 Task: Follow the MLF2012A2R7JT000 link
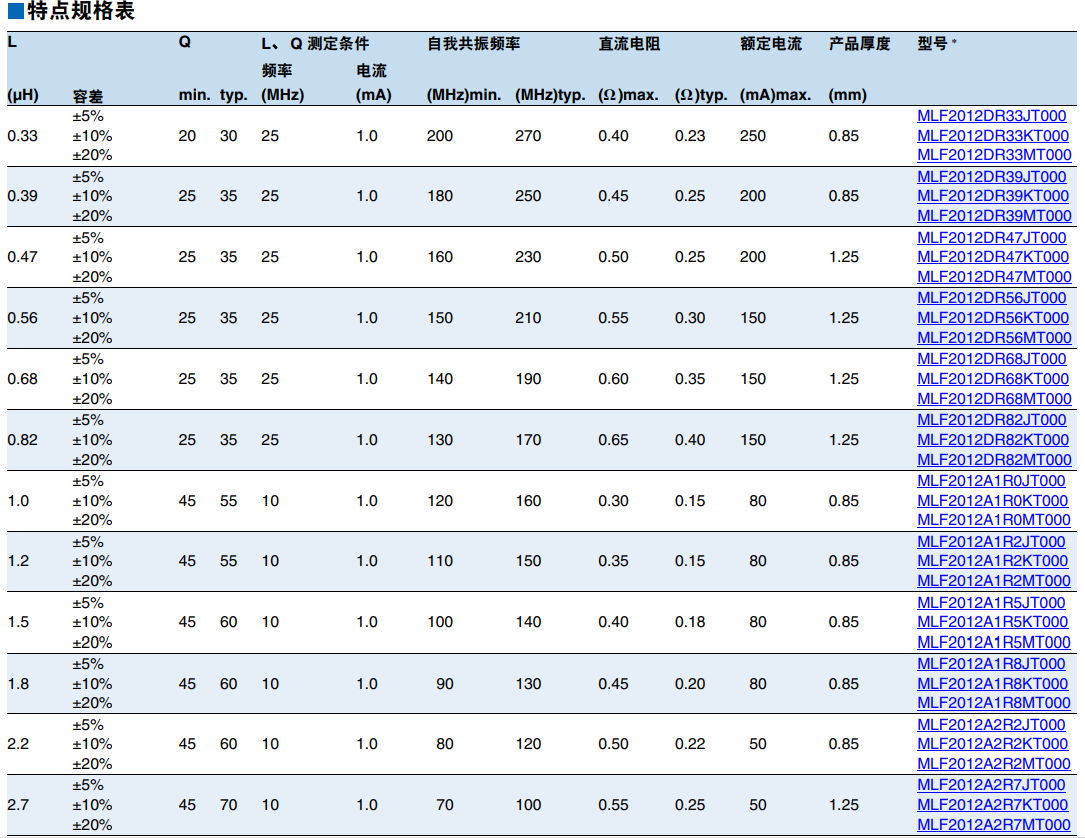pos(991,785)
